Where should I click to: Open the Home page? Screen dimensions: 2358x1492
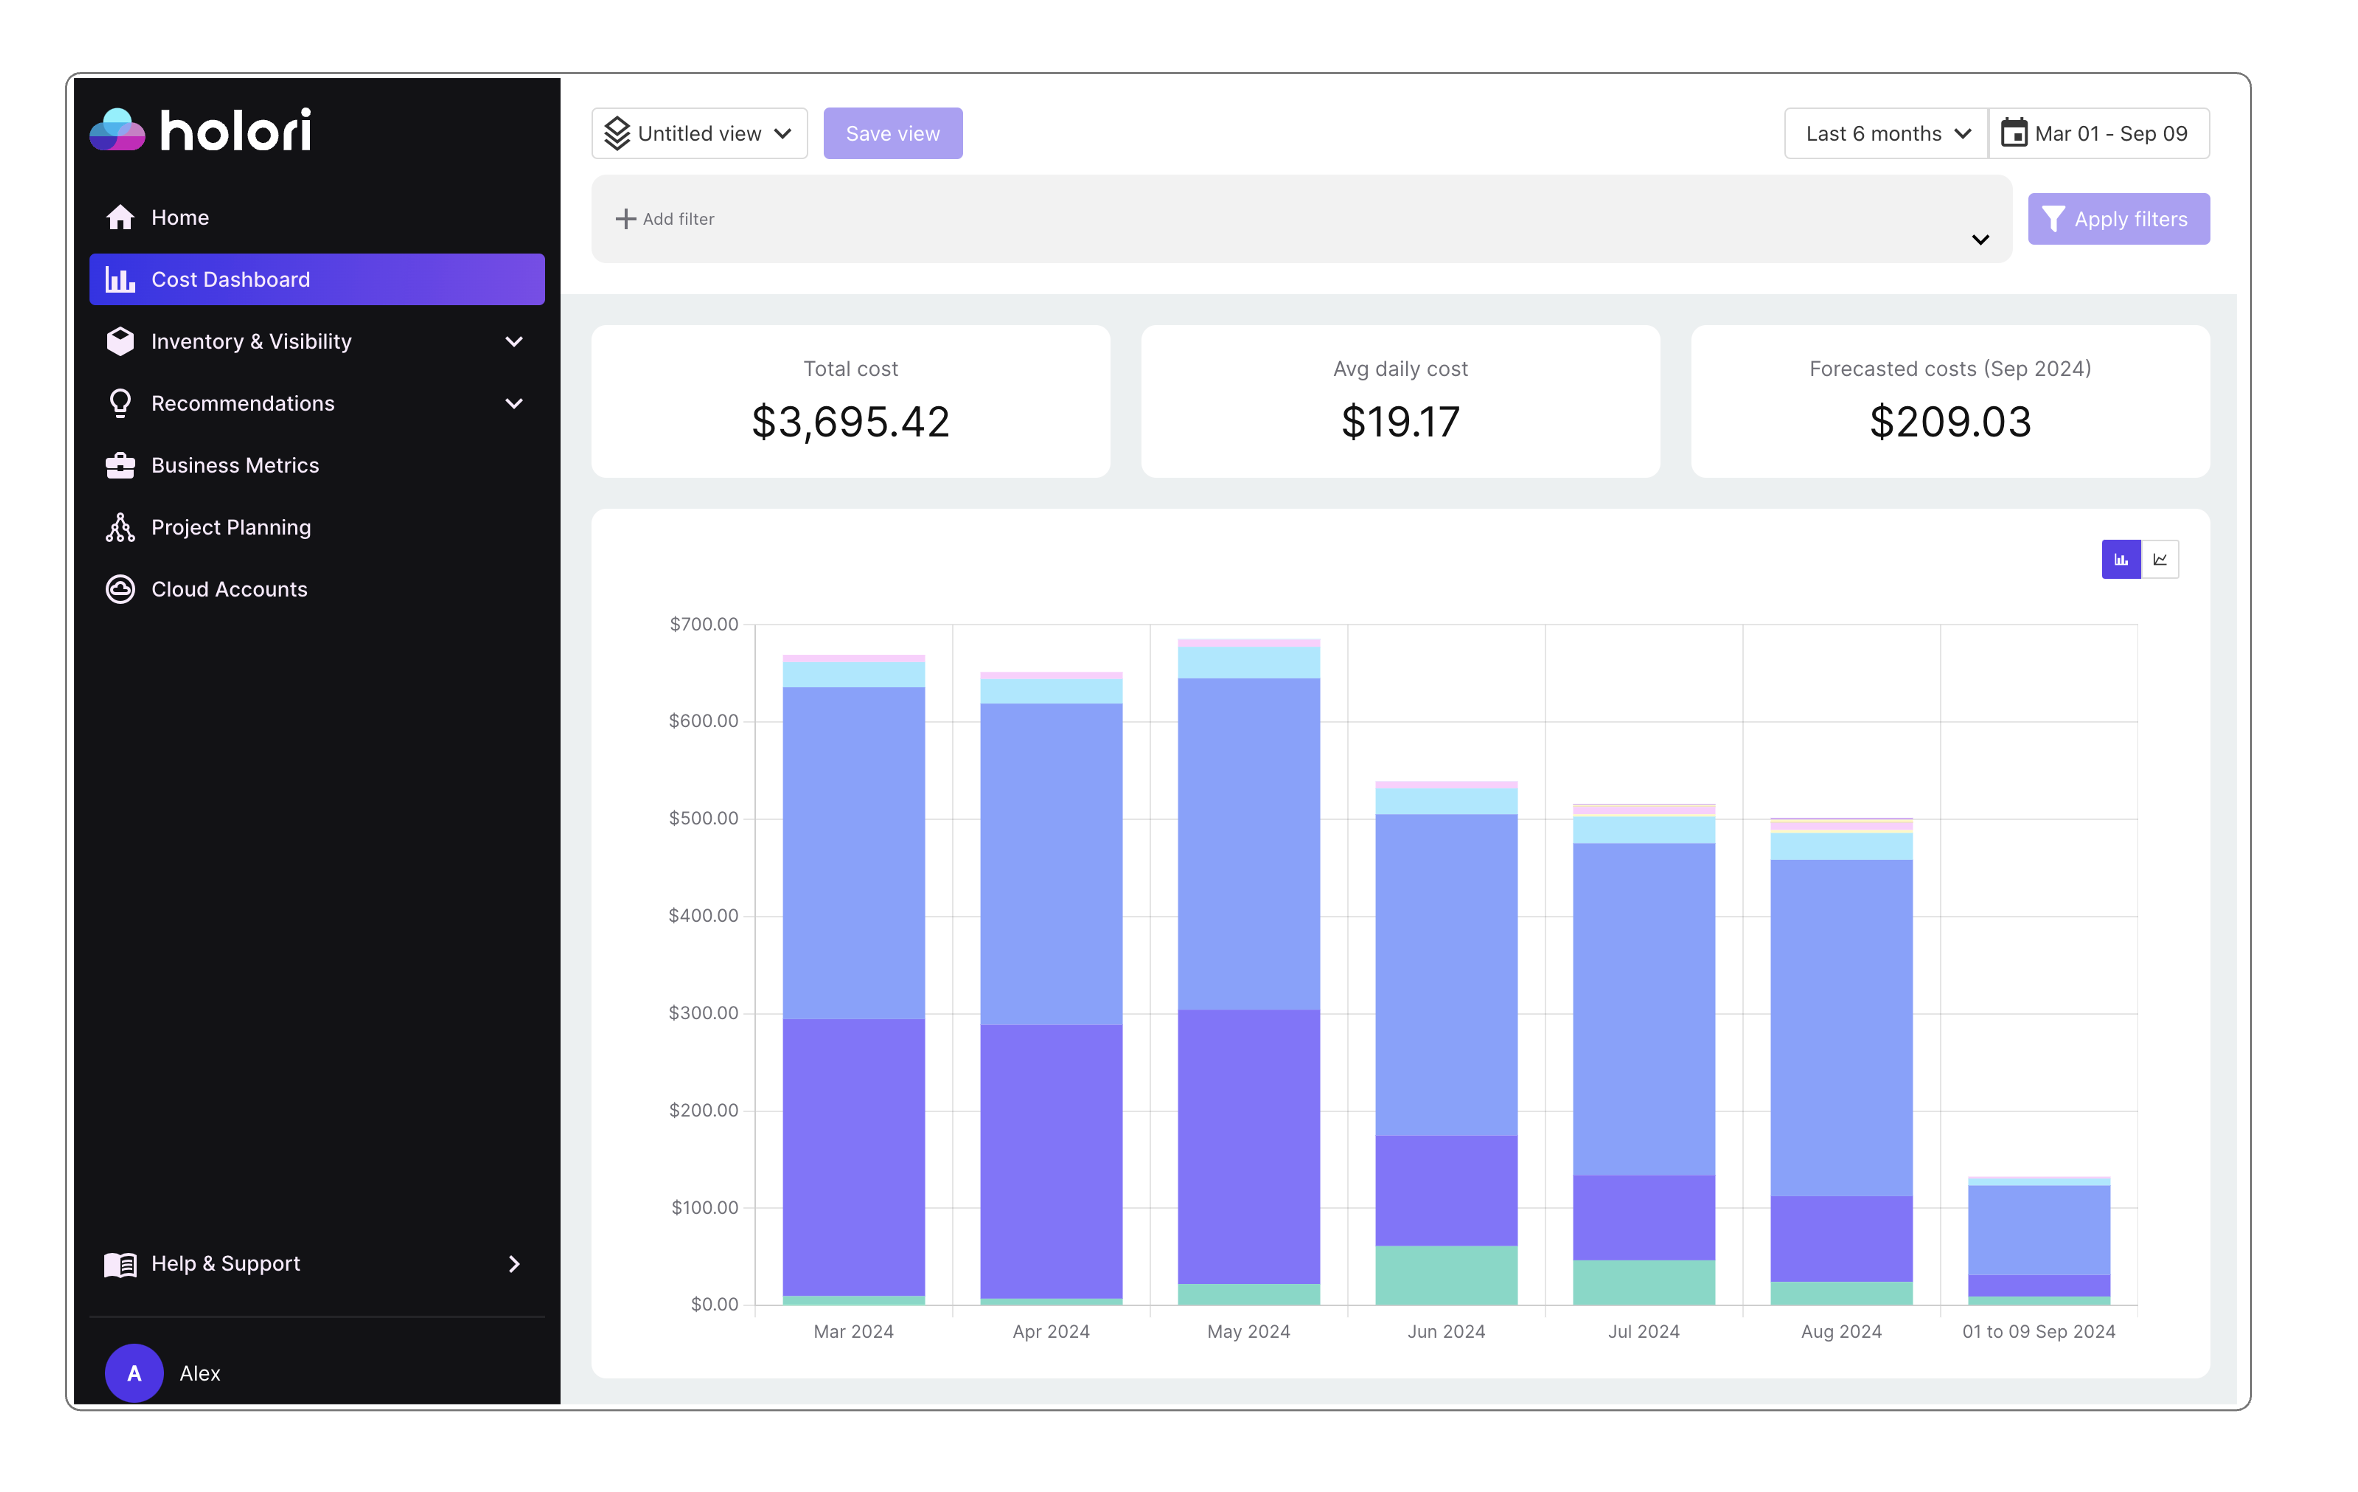(317, 217)
